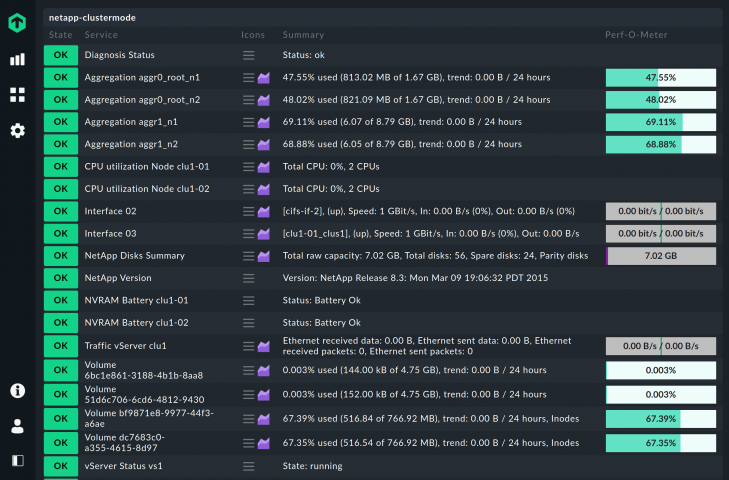
Task: Open the NetApp Version service link
Action: [x=118, y=278]
